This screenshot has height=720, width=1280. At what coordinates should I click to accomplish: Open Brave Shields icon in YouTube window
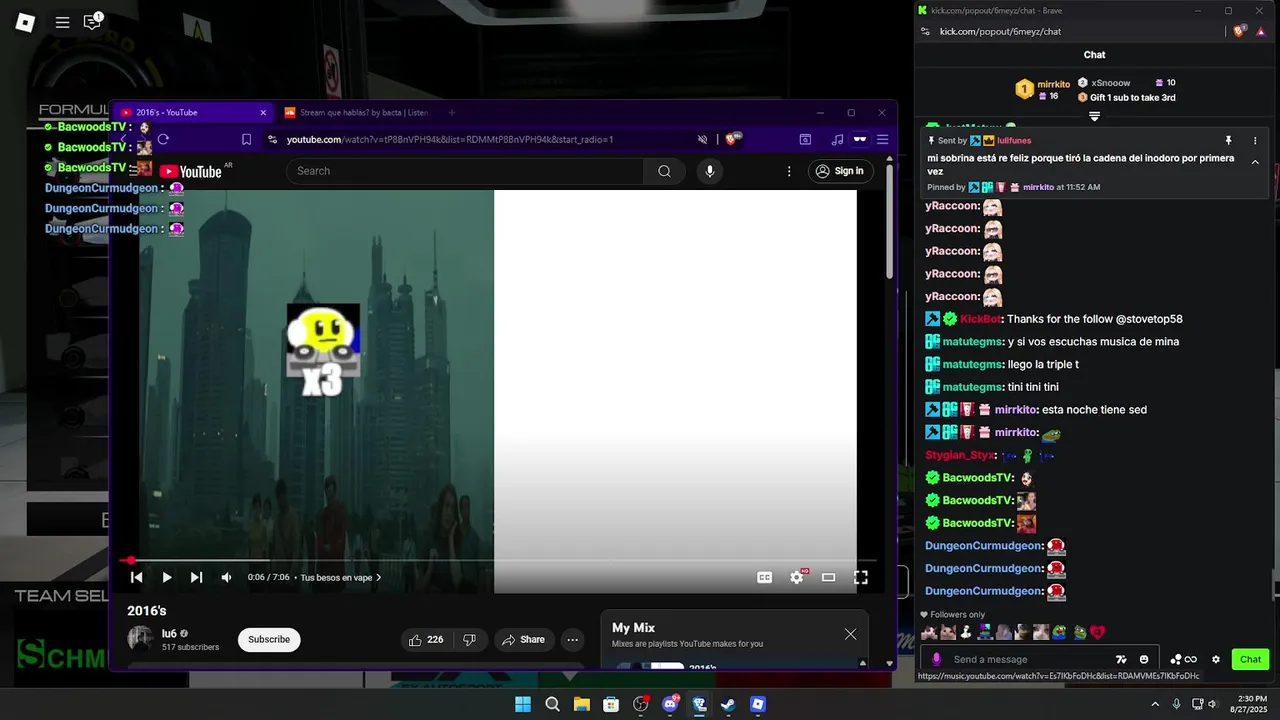(732, 139)
